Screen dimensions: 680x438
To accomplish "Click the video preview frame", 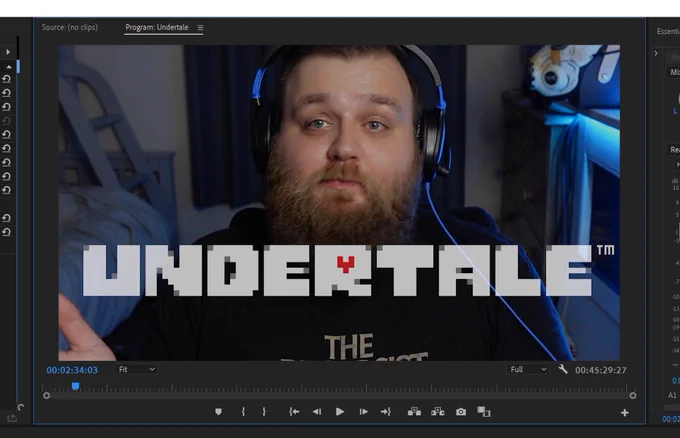I will point(339,203).
